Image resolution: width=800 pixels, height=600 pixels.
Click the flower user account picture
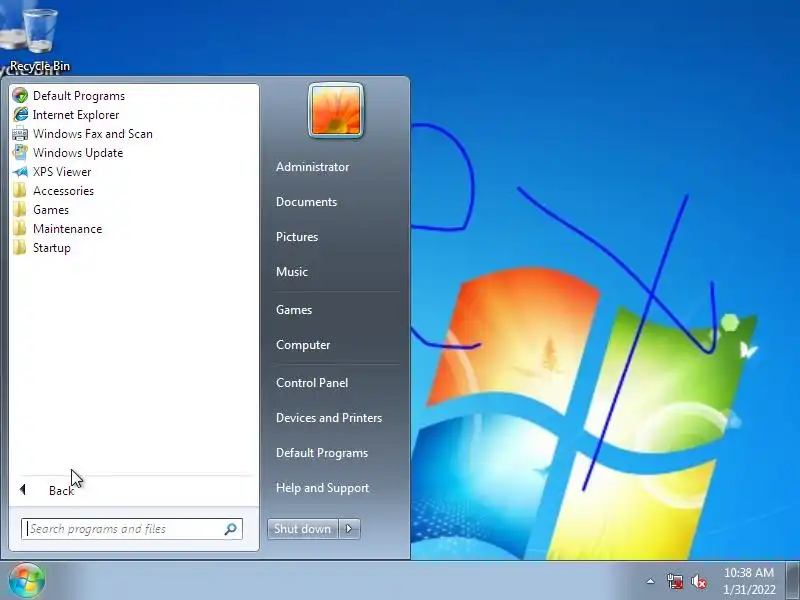point(336,110)
